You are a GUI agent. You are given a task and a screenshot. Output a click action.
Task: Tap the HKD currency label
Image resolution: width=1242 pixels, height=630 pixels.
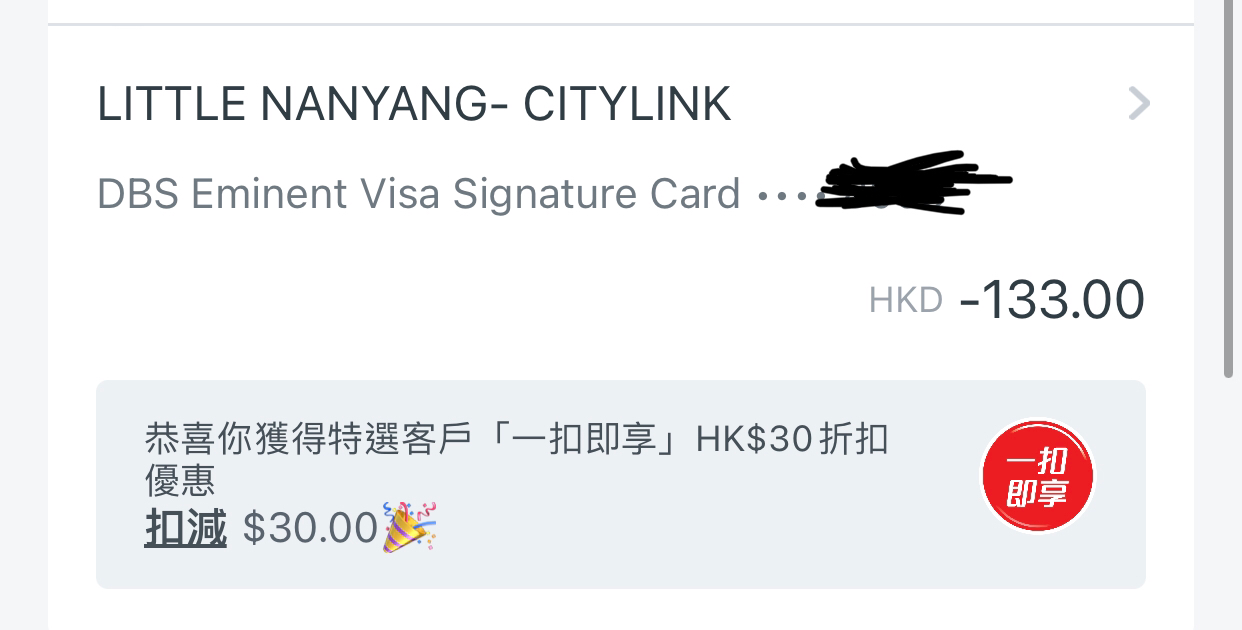point(906,300)
